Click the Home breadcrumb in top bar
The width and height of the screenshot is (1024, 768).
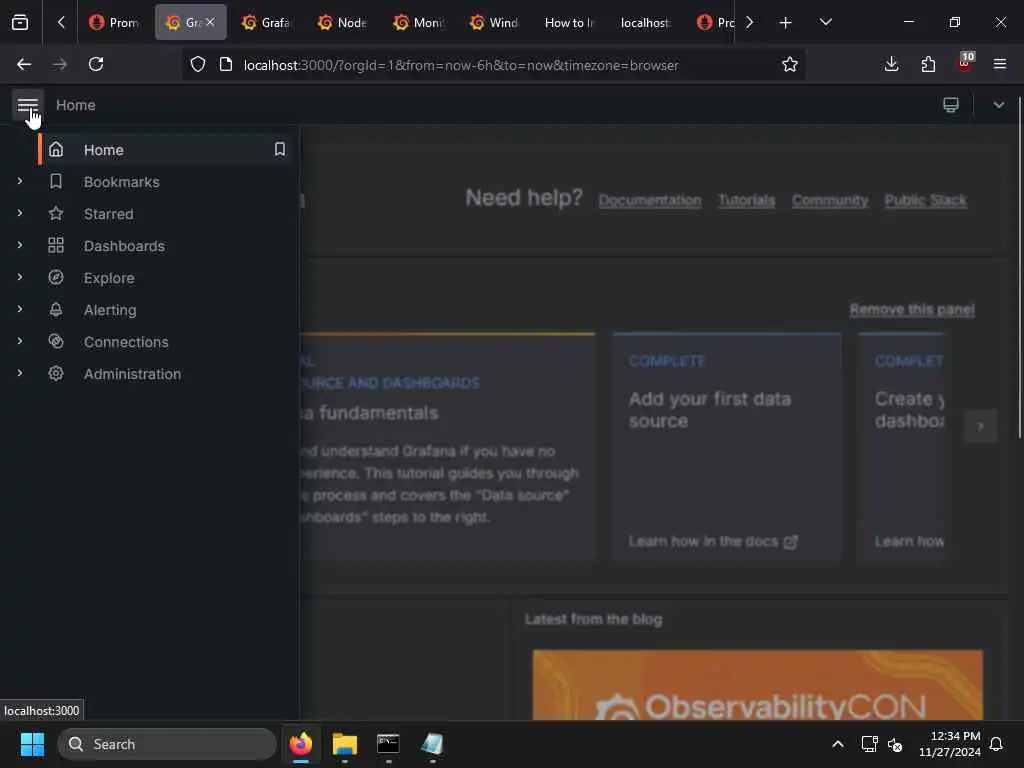point(76,105)
